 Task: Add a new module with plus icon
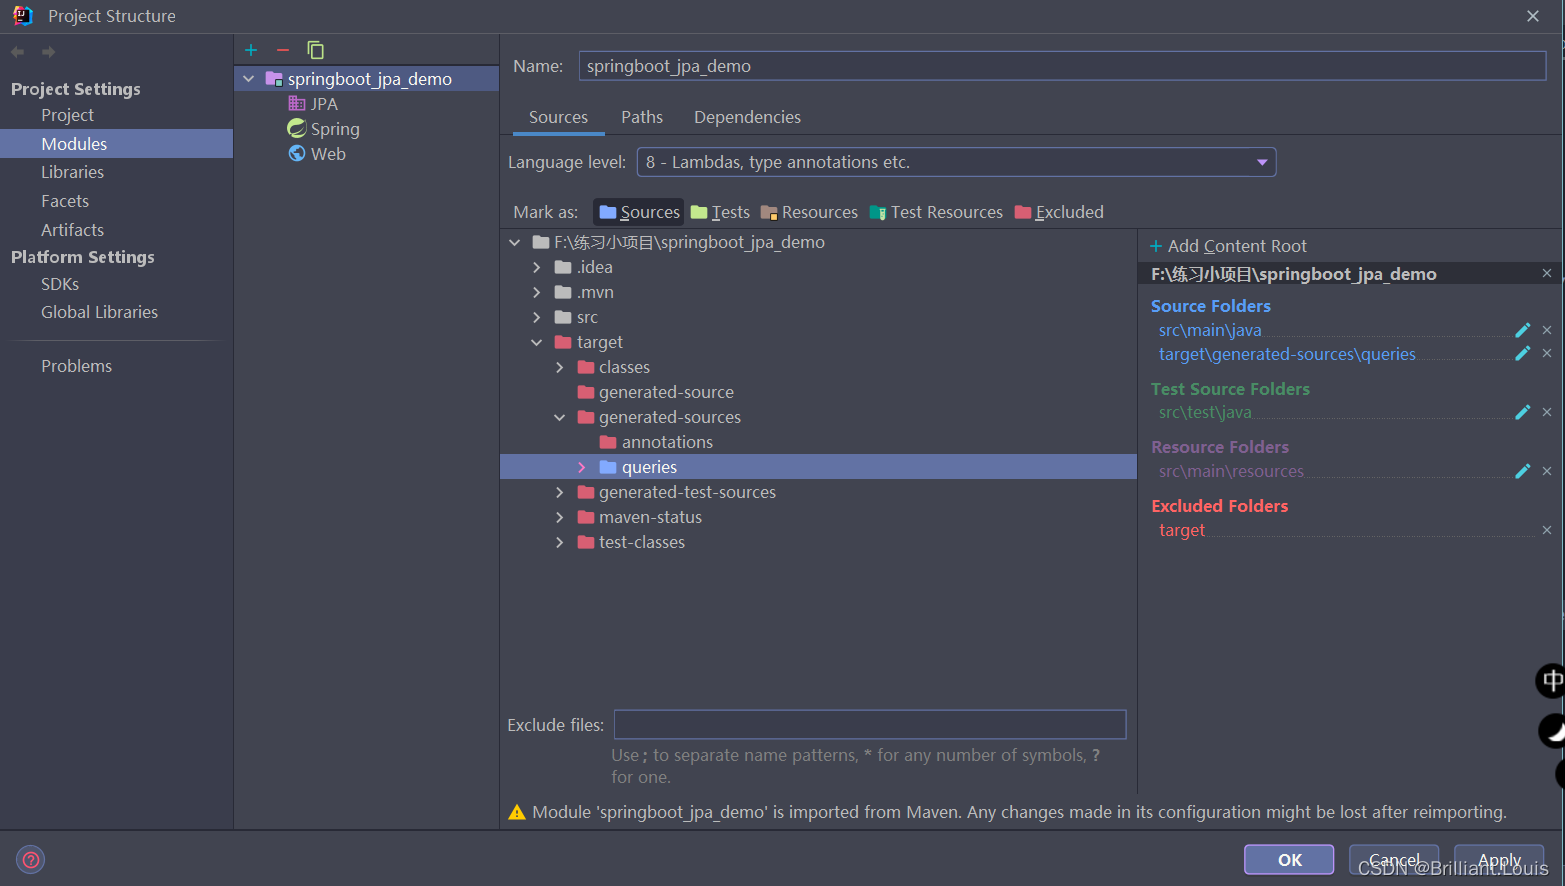click(251, 50)
